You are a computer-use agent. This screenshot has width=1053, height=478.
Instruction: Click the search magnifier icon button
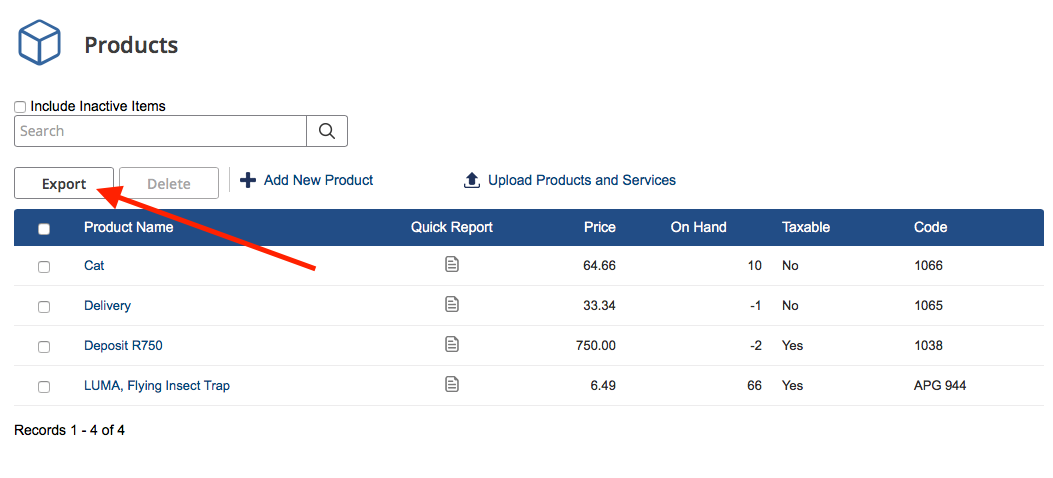click(326, 131)
